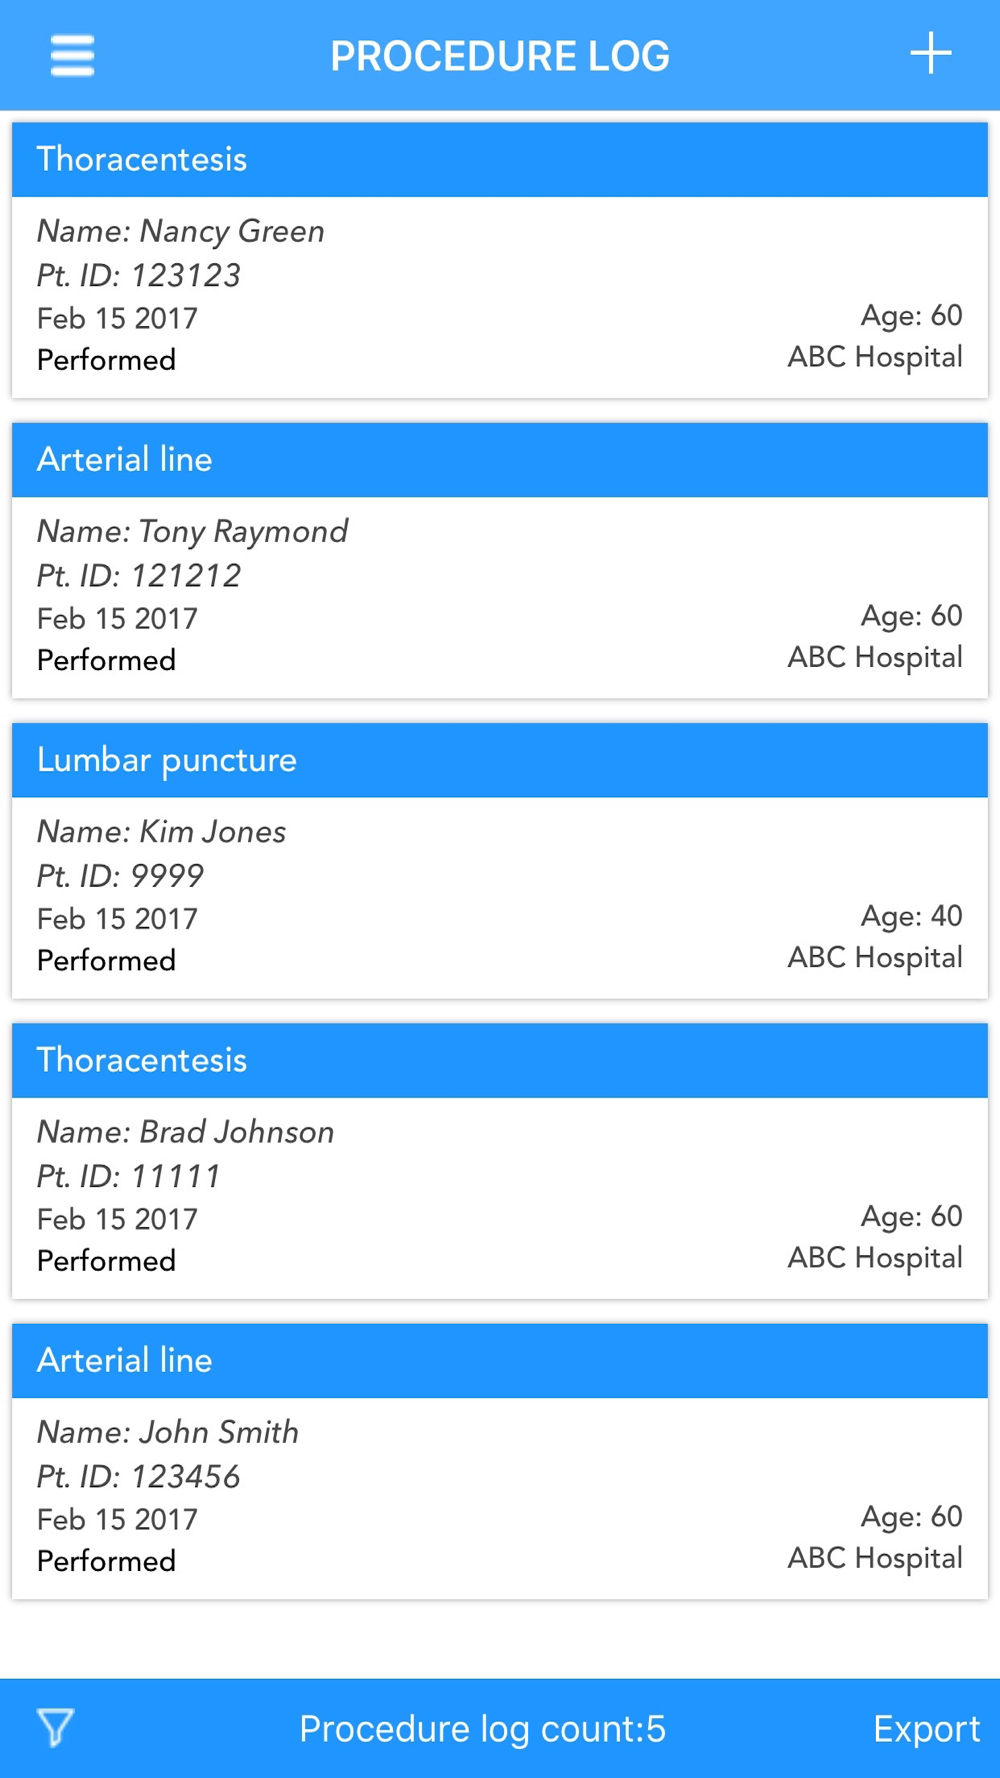Open Brad Johnson's Thoracentesis header
This screenshot has height=1778, width=1000.
point(500,1060)
